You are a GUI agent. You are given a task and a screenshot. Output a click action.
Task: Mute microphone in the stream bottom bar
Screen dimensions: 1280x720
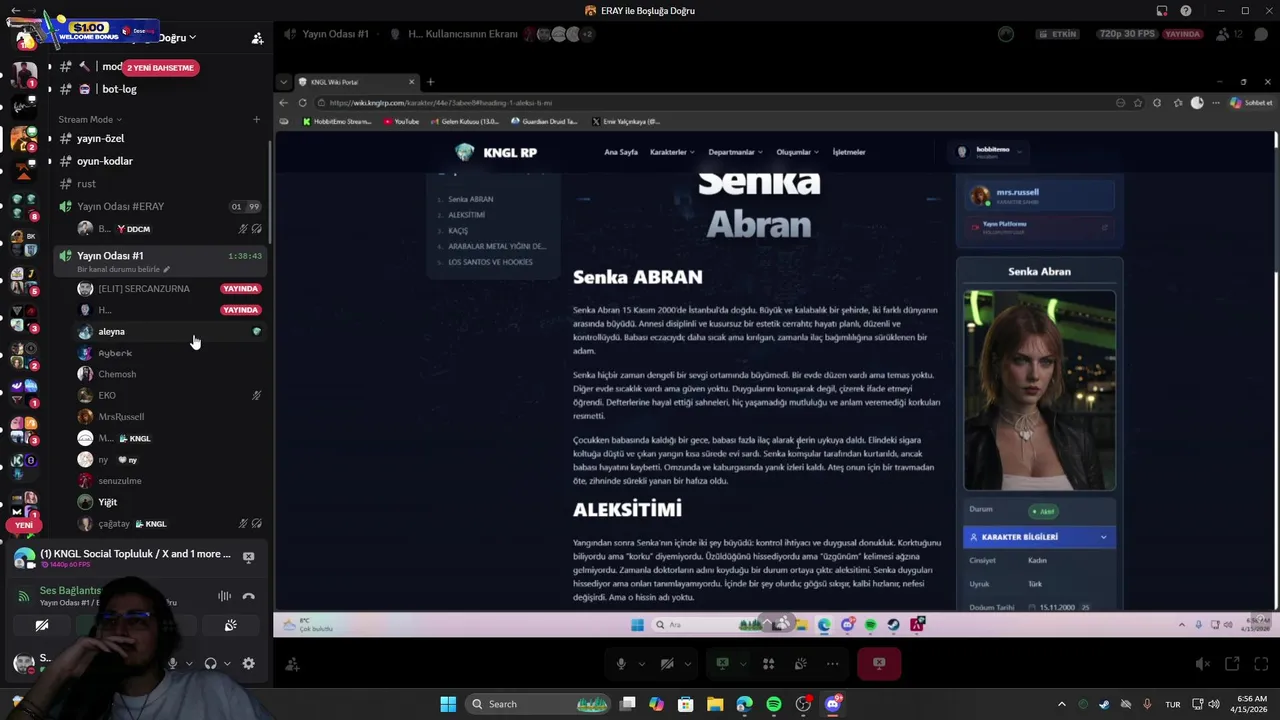pos(621,664)
